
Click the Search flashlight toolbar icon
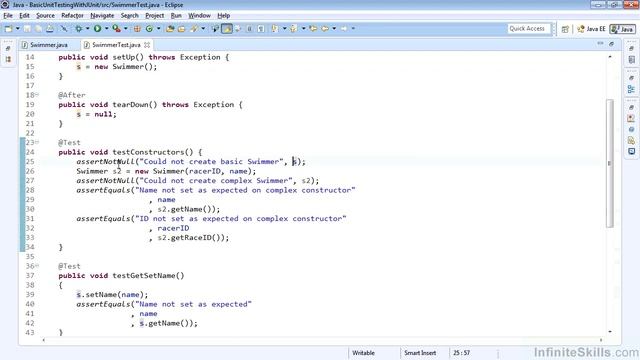click(193, 29)
